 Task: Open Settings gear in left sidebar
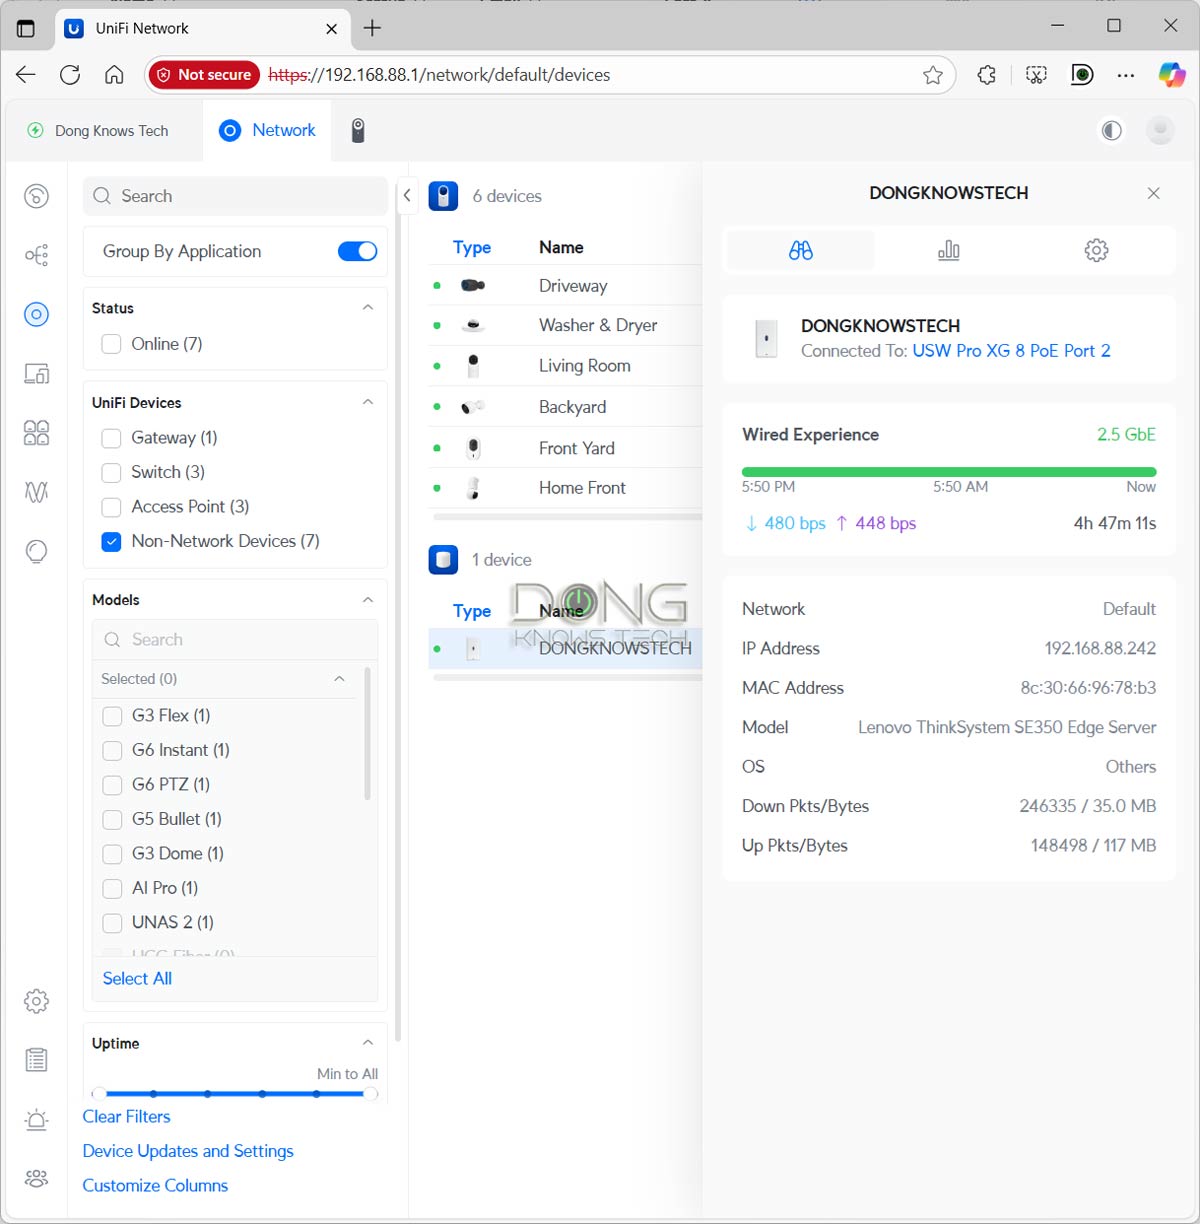coord(36,1001)
